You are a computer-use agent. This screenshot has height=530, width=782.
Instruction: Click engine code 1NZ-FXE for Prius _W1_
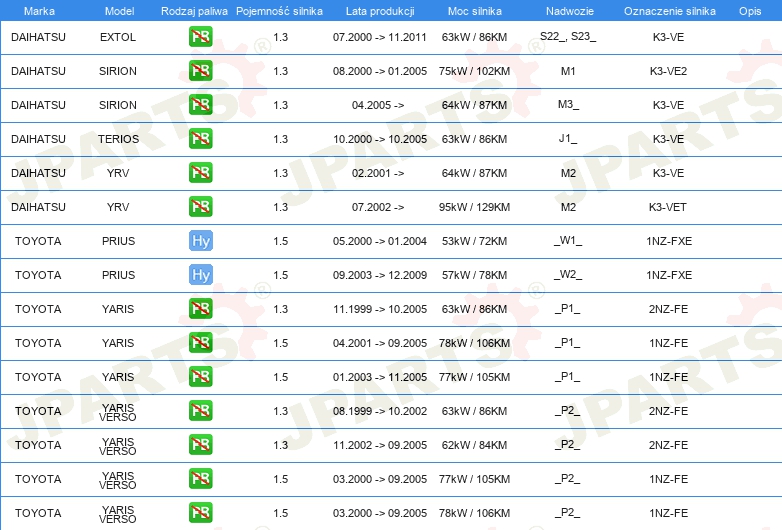tap(669, 241)
